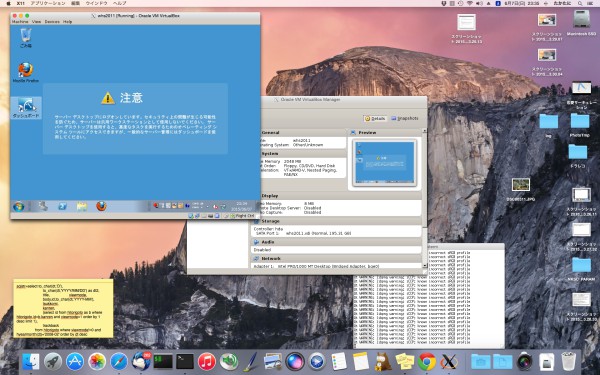Click scroll-down arrow in VirtualBox Manager details
Viewport: 600px width, 375px height.
(424, 265)
